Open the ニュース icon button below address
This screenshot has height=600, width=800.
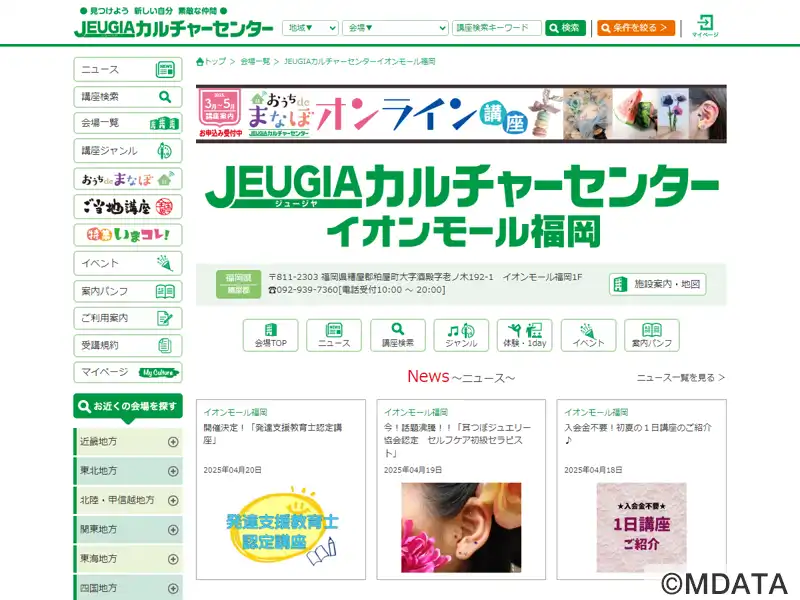pos(334,335)
